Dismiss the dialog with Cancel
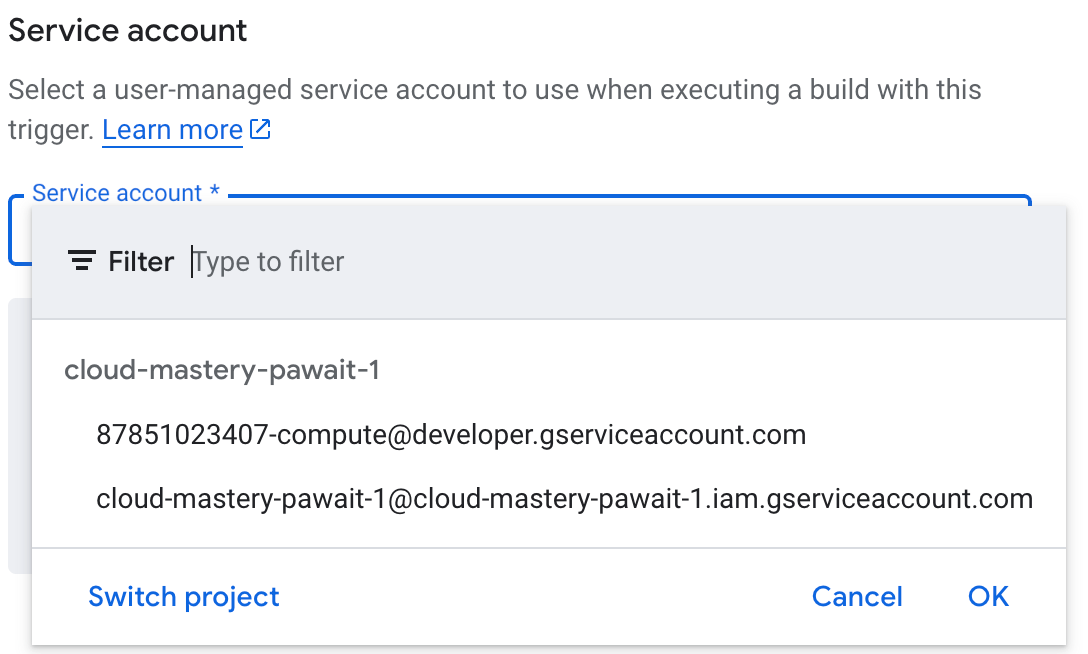1088x654 pixels. pos(857,596)
